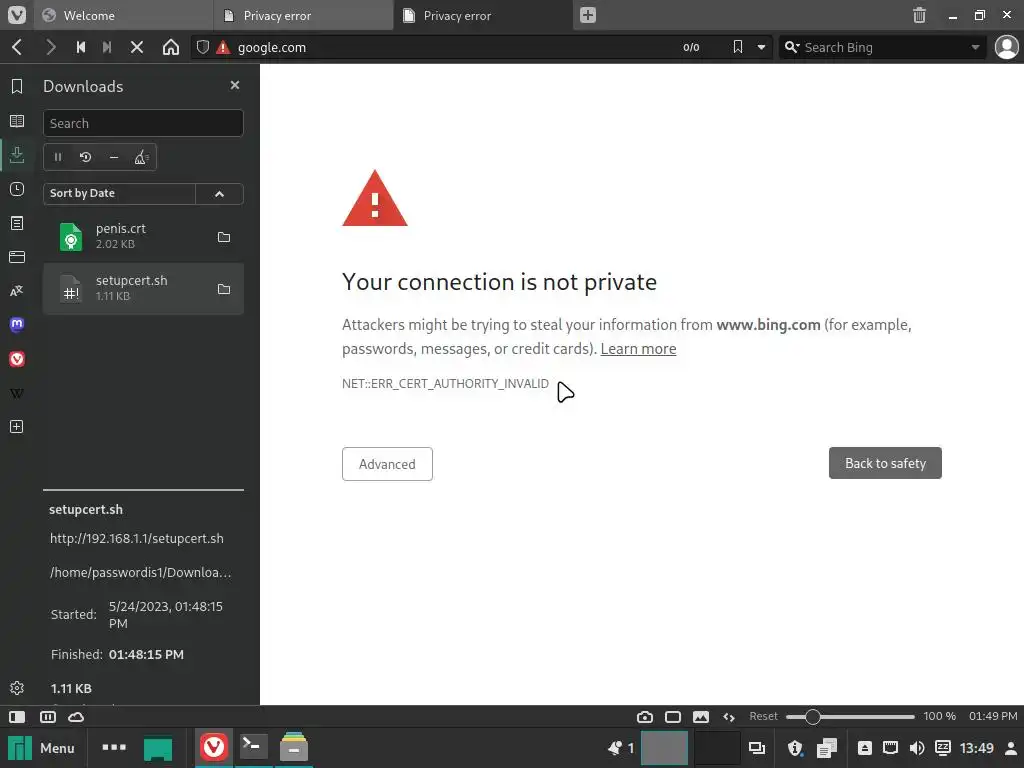Screen dimensions: 1024x768
Task: Open the Translate panel
Action: click(17, 291)
